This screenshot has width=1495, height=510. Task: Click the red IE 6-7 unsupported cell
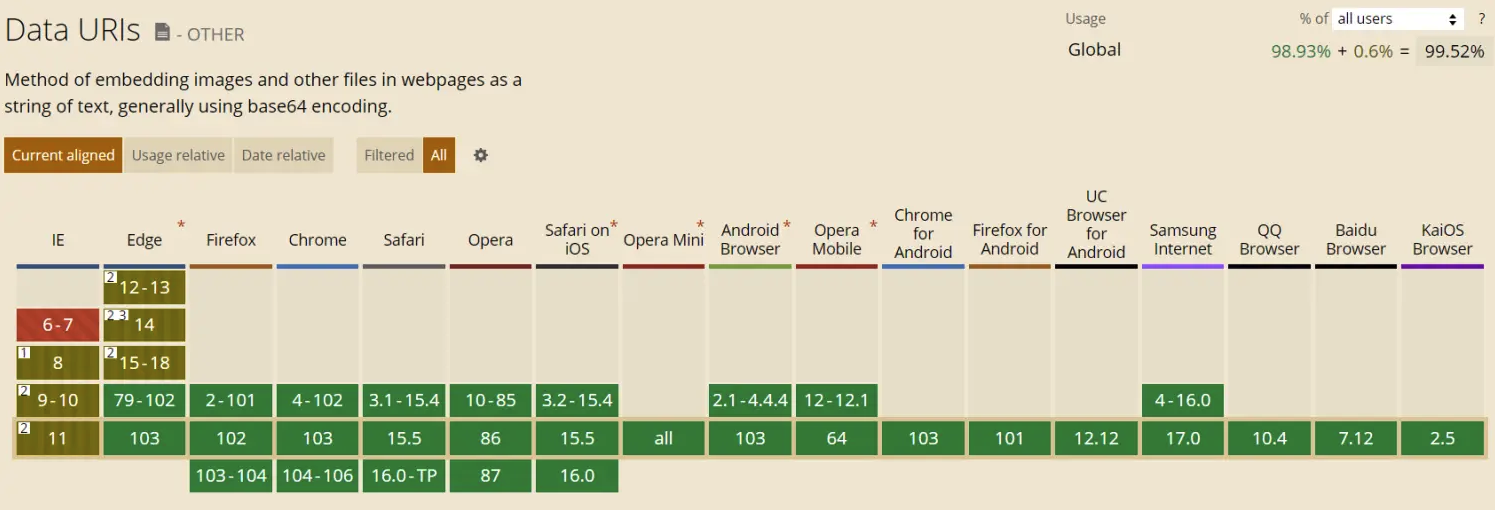(58, 325)
